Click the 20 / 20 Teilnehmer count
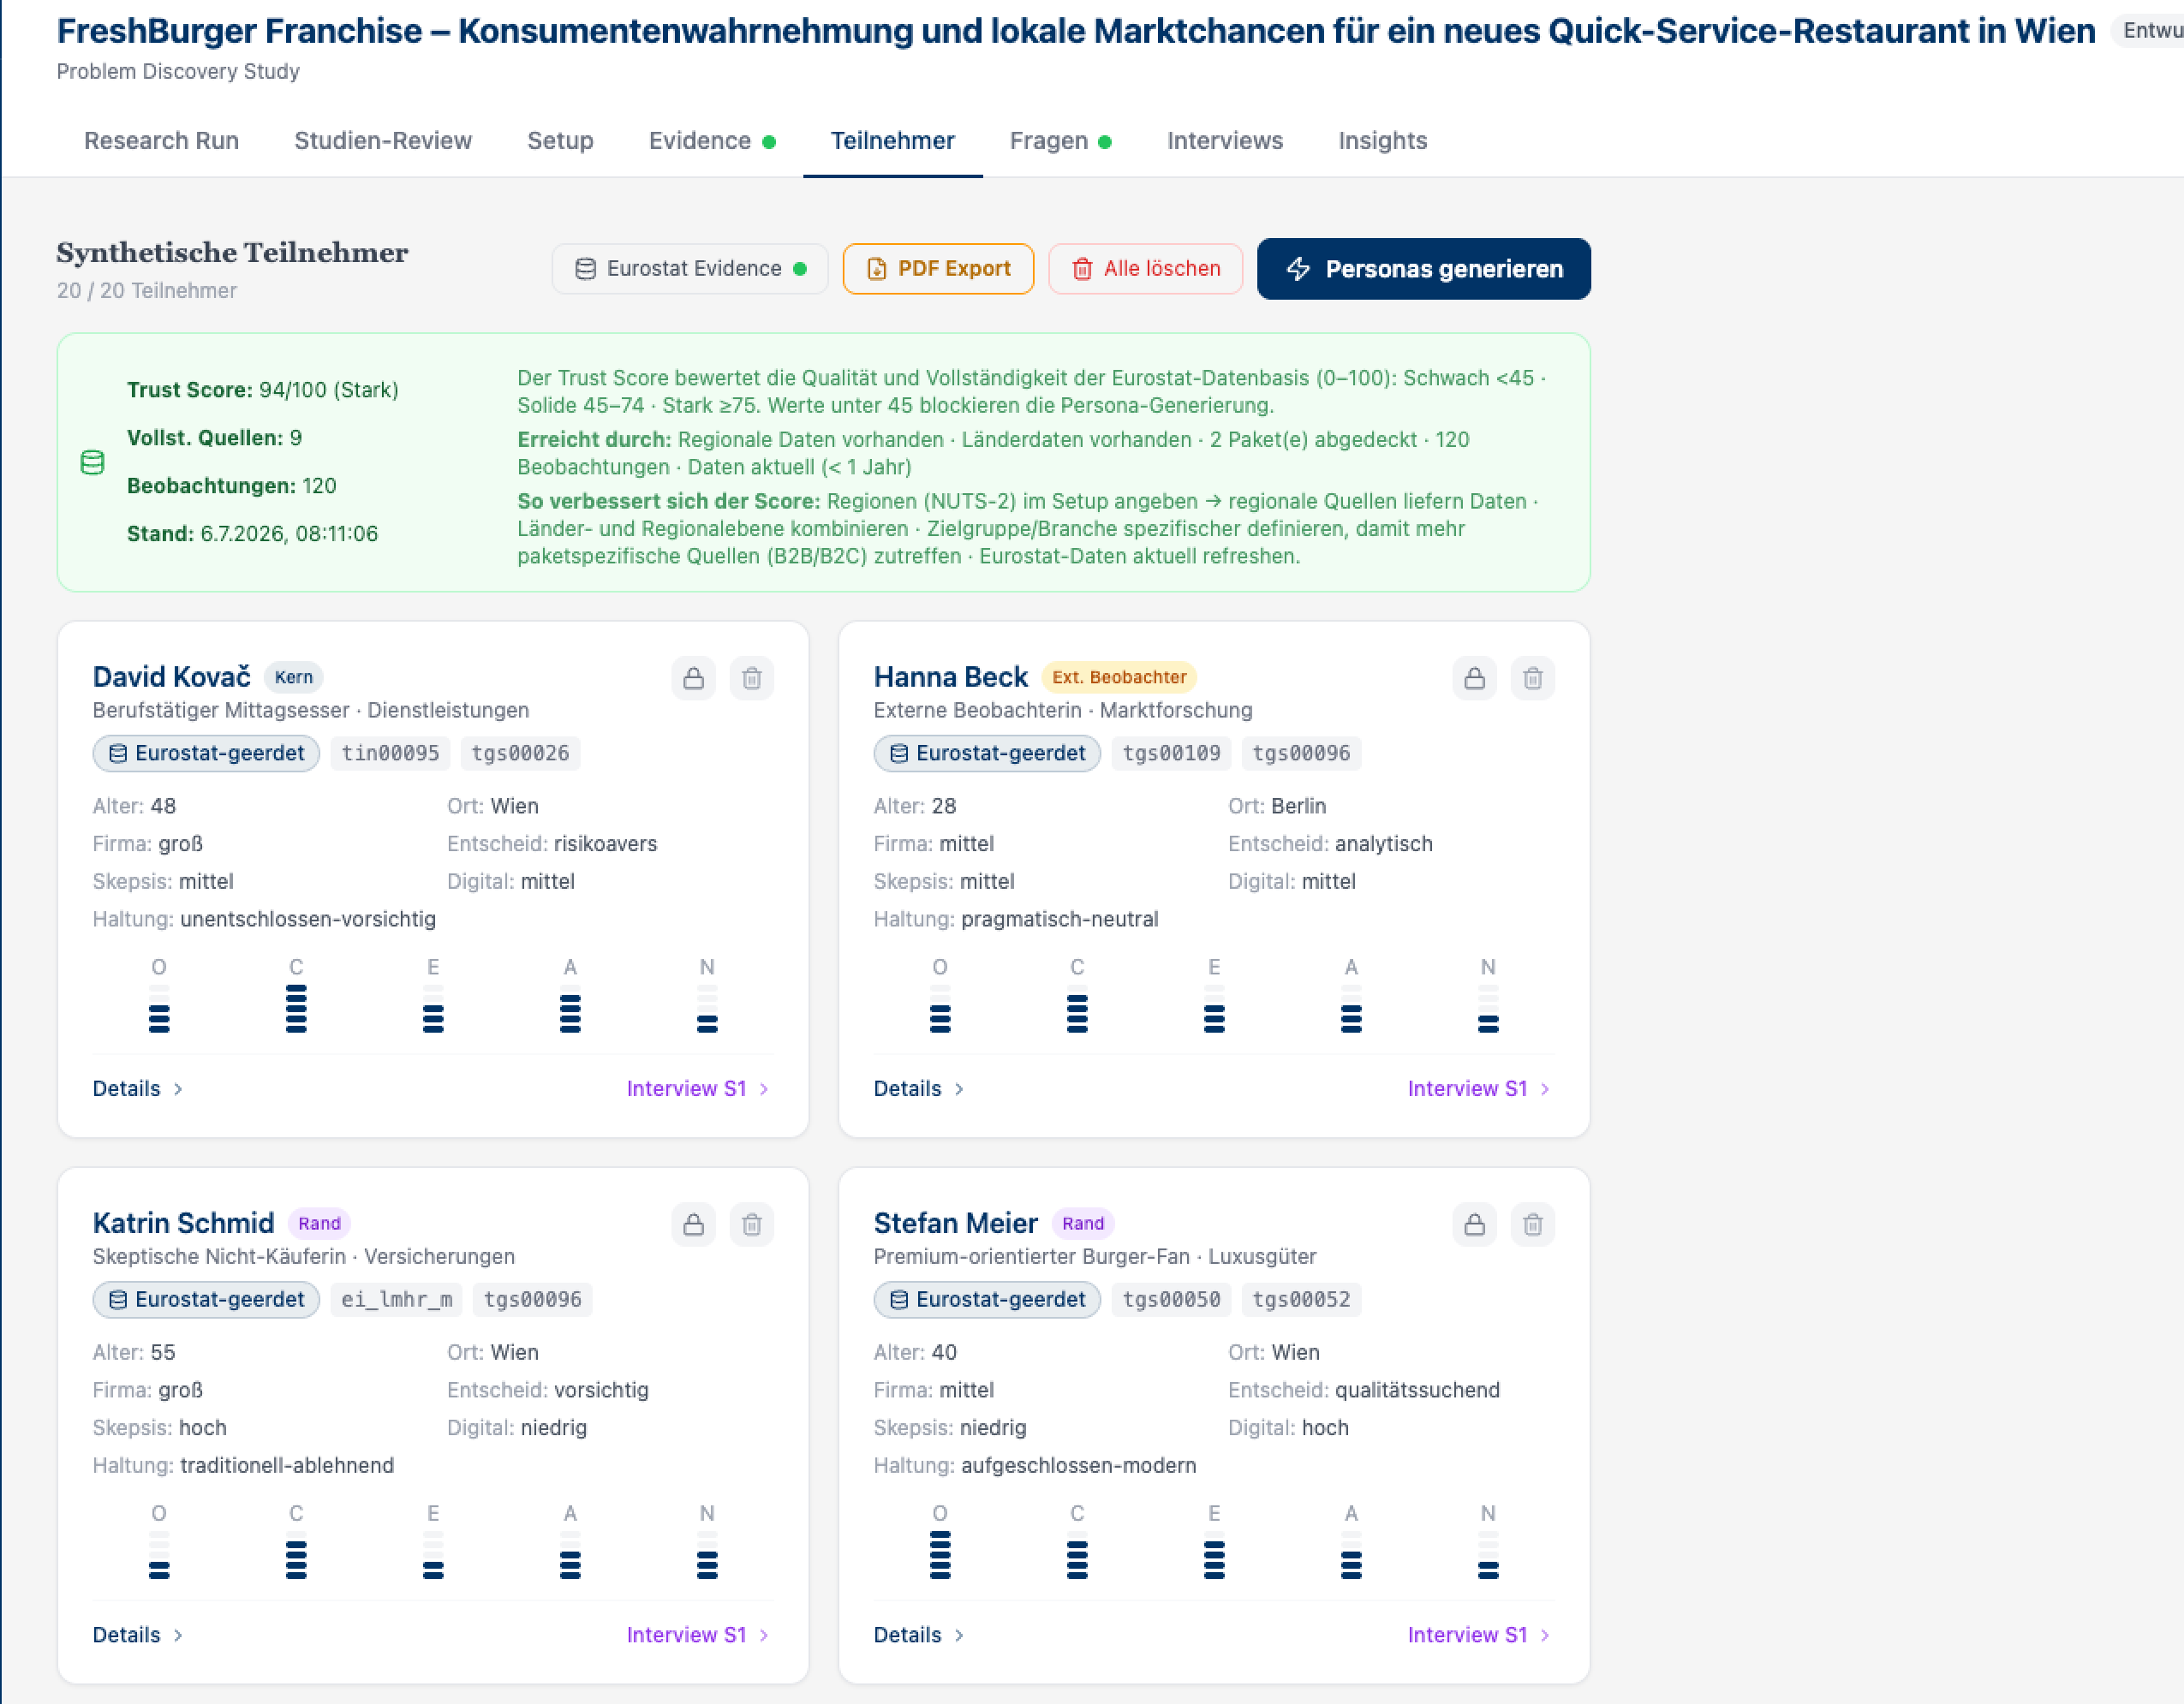 (147, 291)
